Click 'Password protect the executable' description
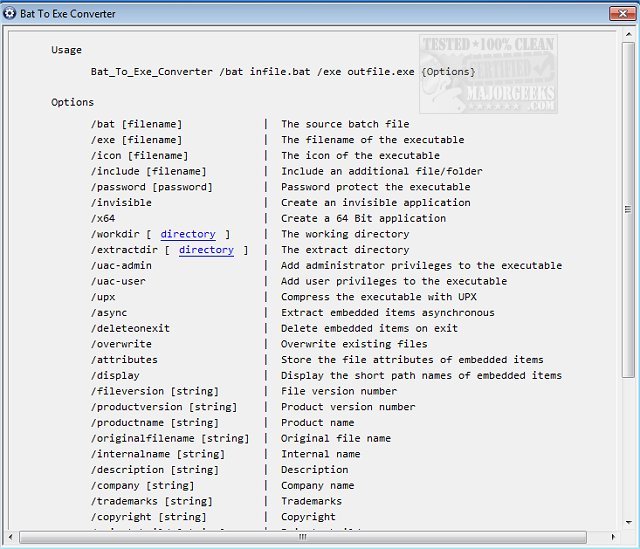The image size is (640, 549). tap(376, 187)
